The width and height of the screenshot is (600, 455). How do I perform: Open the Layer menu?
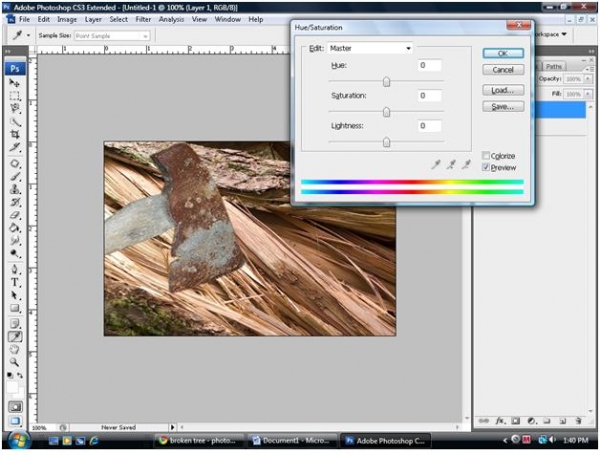pyautogui.click(x=93, y=19)
